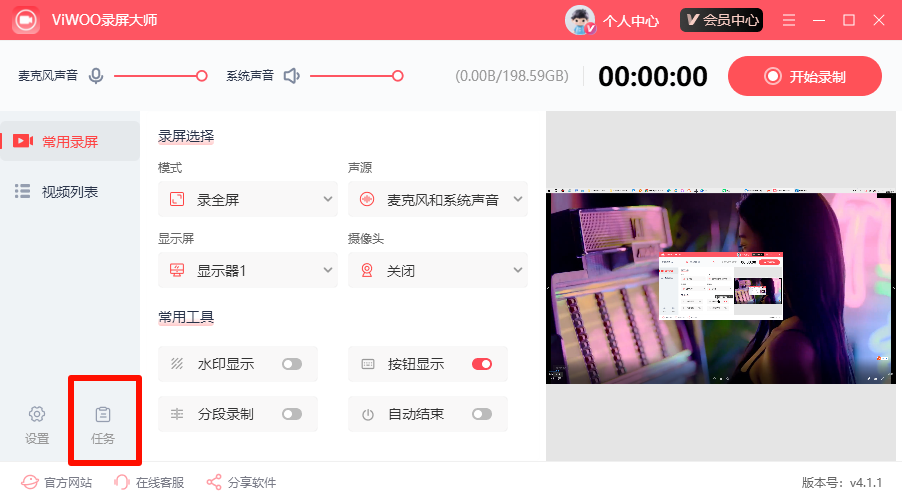Click 分享软件 share software link
The width and height of the screenshot is (902, 502).
252,482
